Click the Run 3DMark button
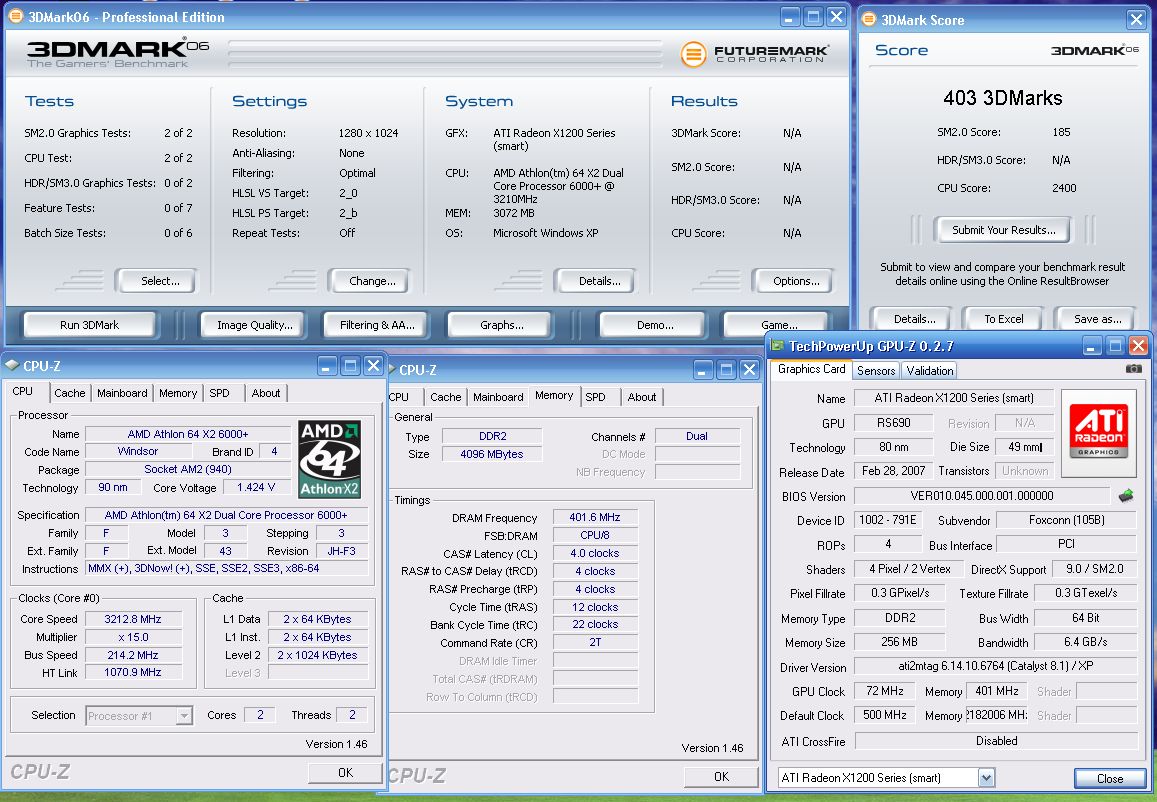The height and width of the screenshot is (802, 1157). click(x=89, y=325)
